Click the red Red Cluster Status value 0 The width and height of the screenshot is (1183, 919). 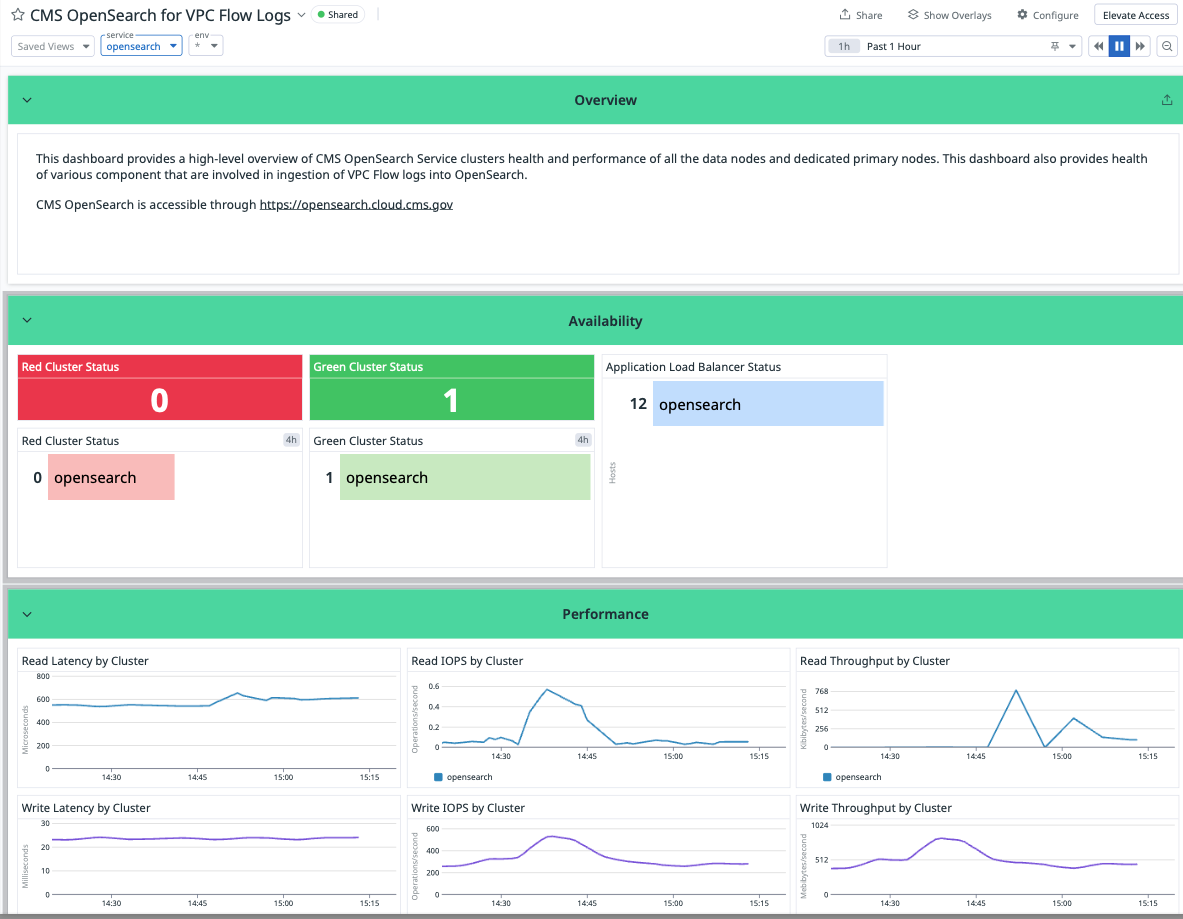[x=159, y=400]
